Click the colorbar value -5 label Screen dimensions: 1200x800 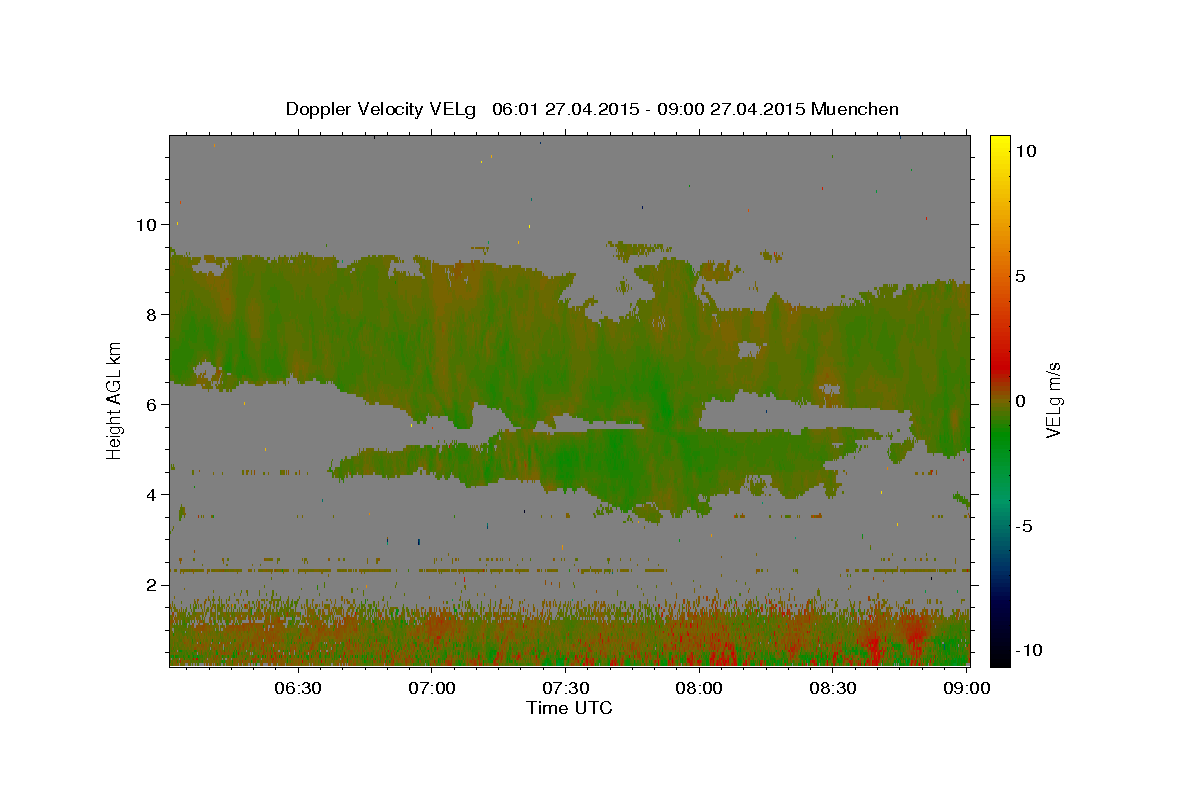pyautogui.click(x=1025, y=526)
